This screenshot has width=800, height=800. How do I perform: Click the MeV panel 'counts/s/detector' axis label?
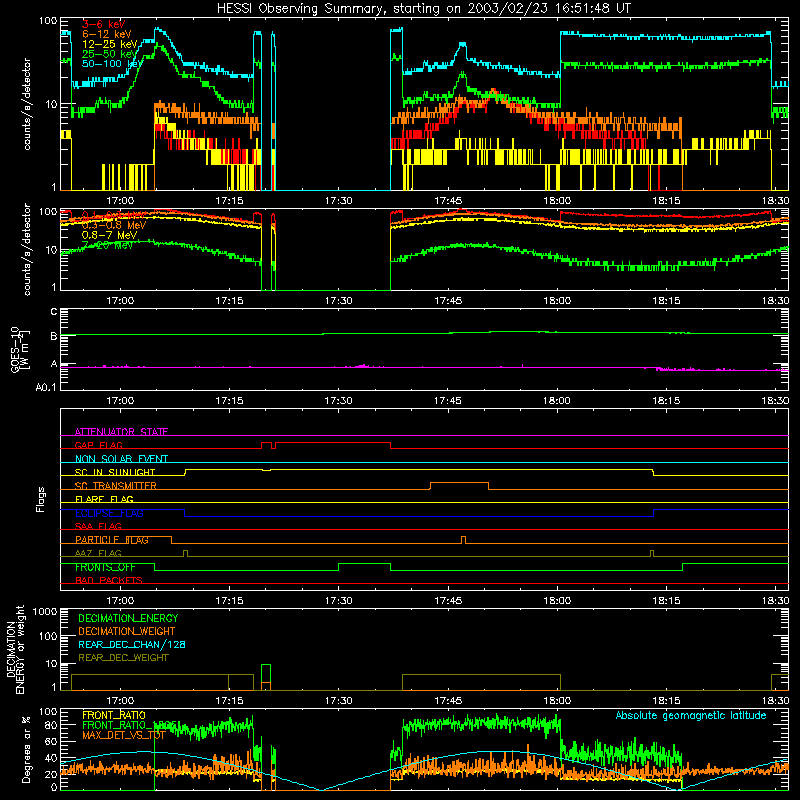[26, 250]
